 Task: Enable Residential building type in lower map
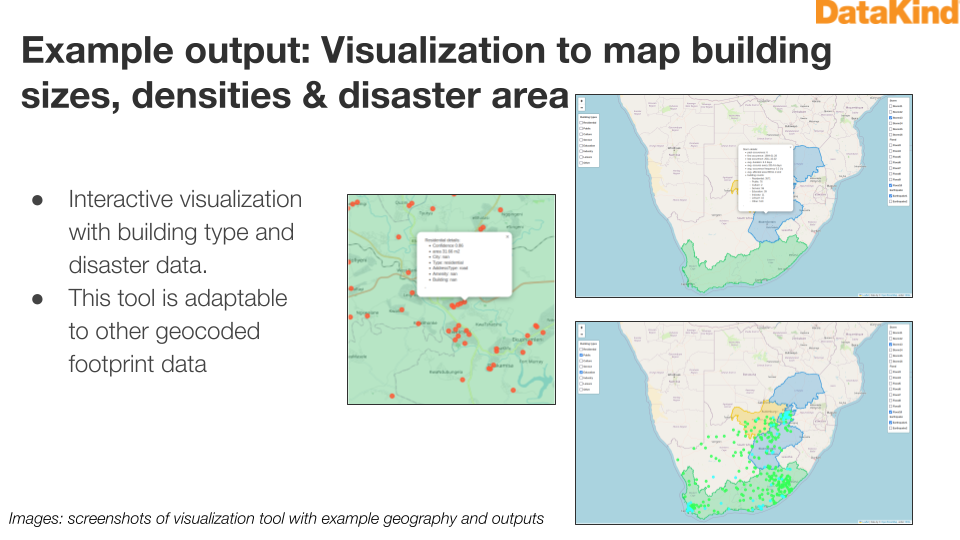[x=581, y=349]
